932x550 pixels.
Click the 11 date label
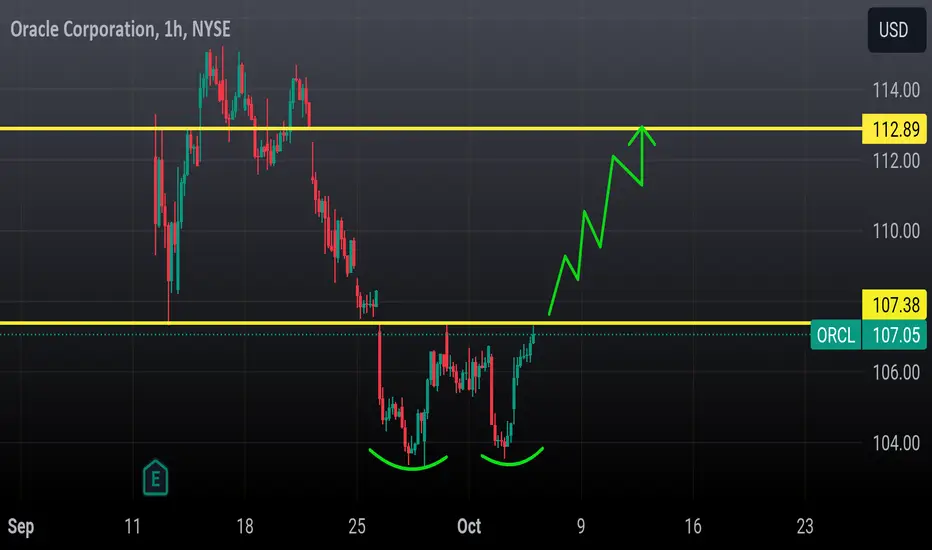click(x=133, y=526)
